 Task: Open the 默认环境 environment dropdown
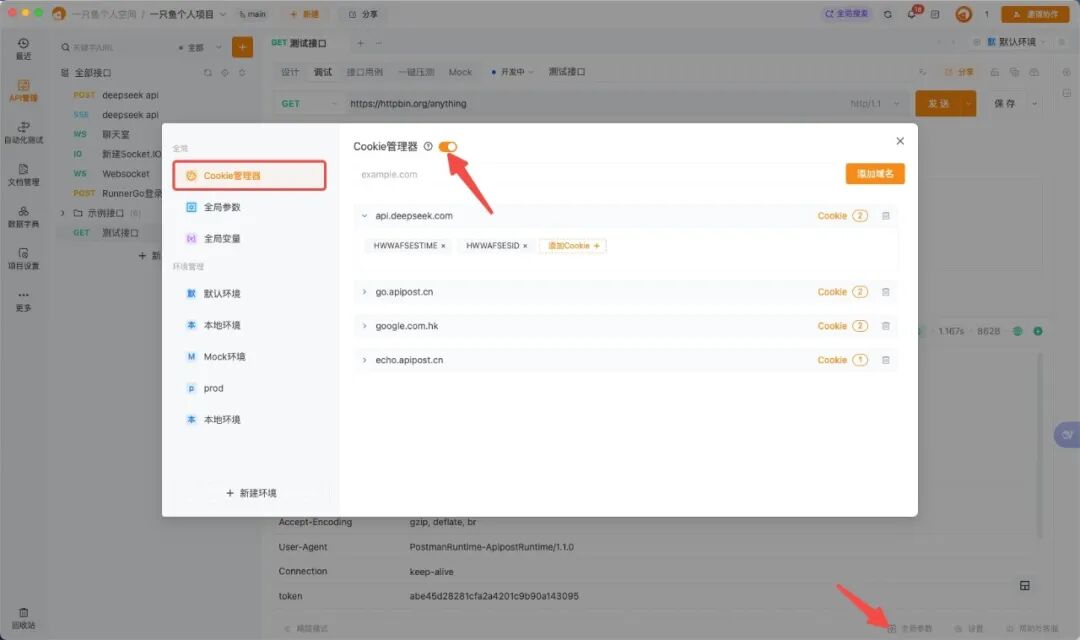1016,42
